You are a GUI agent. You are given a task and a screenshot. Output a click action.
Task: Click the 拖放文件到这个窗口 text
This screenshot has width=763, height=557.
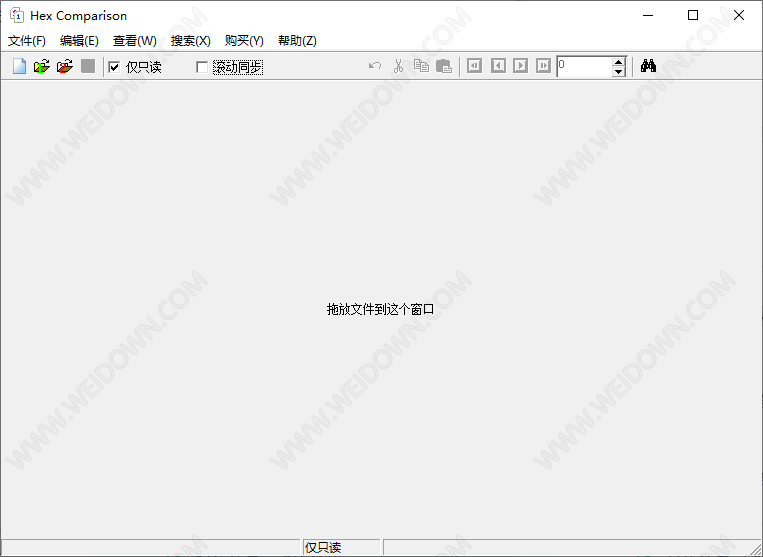point(381,309)
